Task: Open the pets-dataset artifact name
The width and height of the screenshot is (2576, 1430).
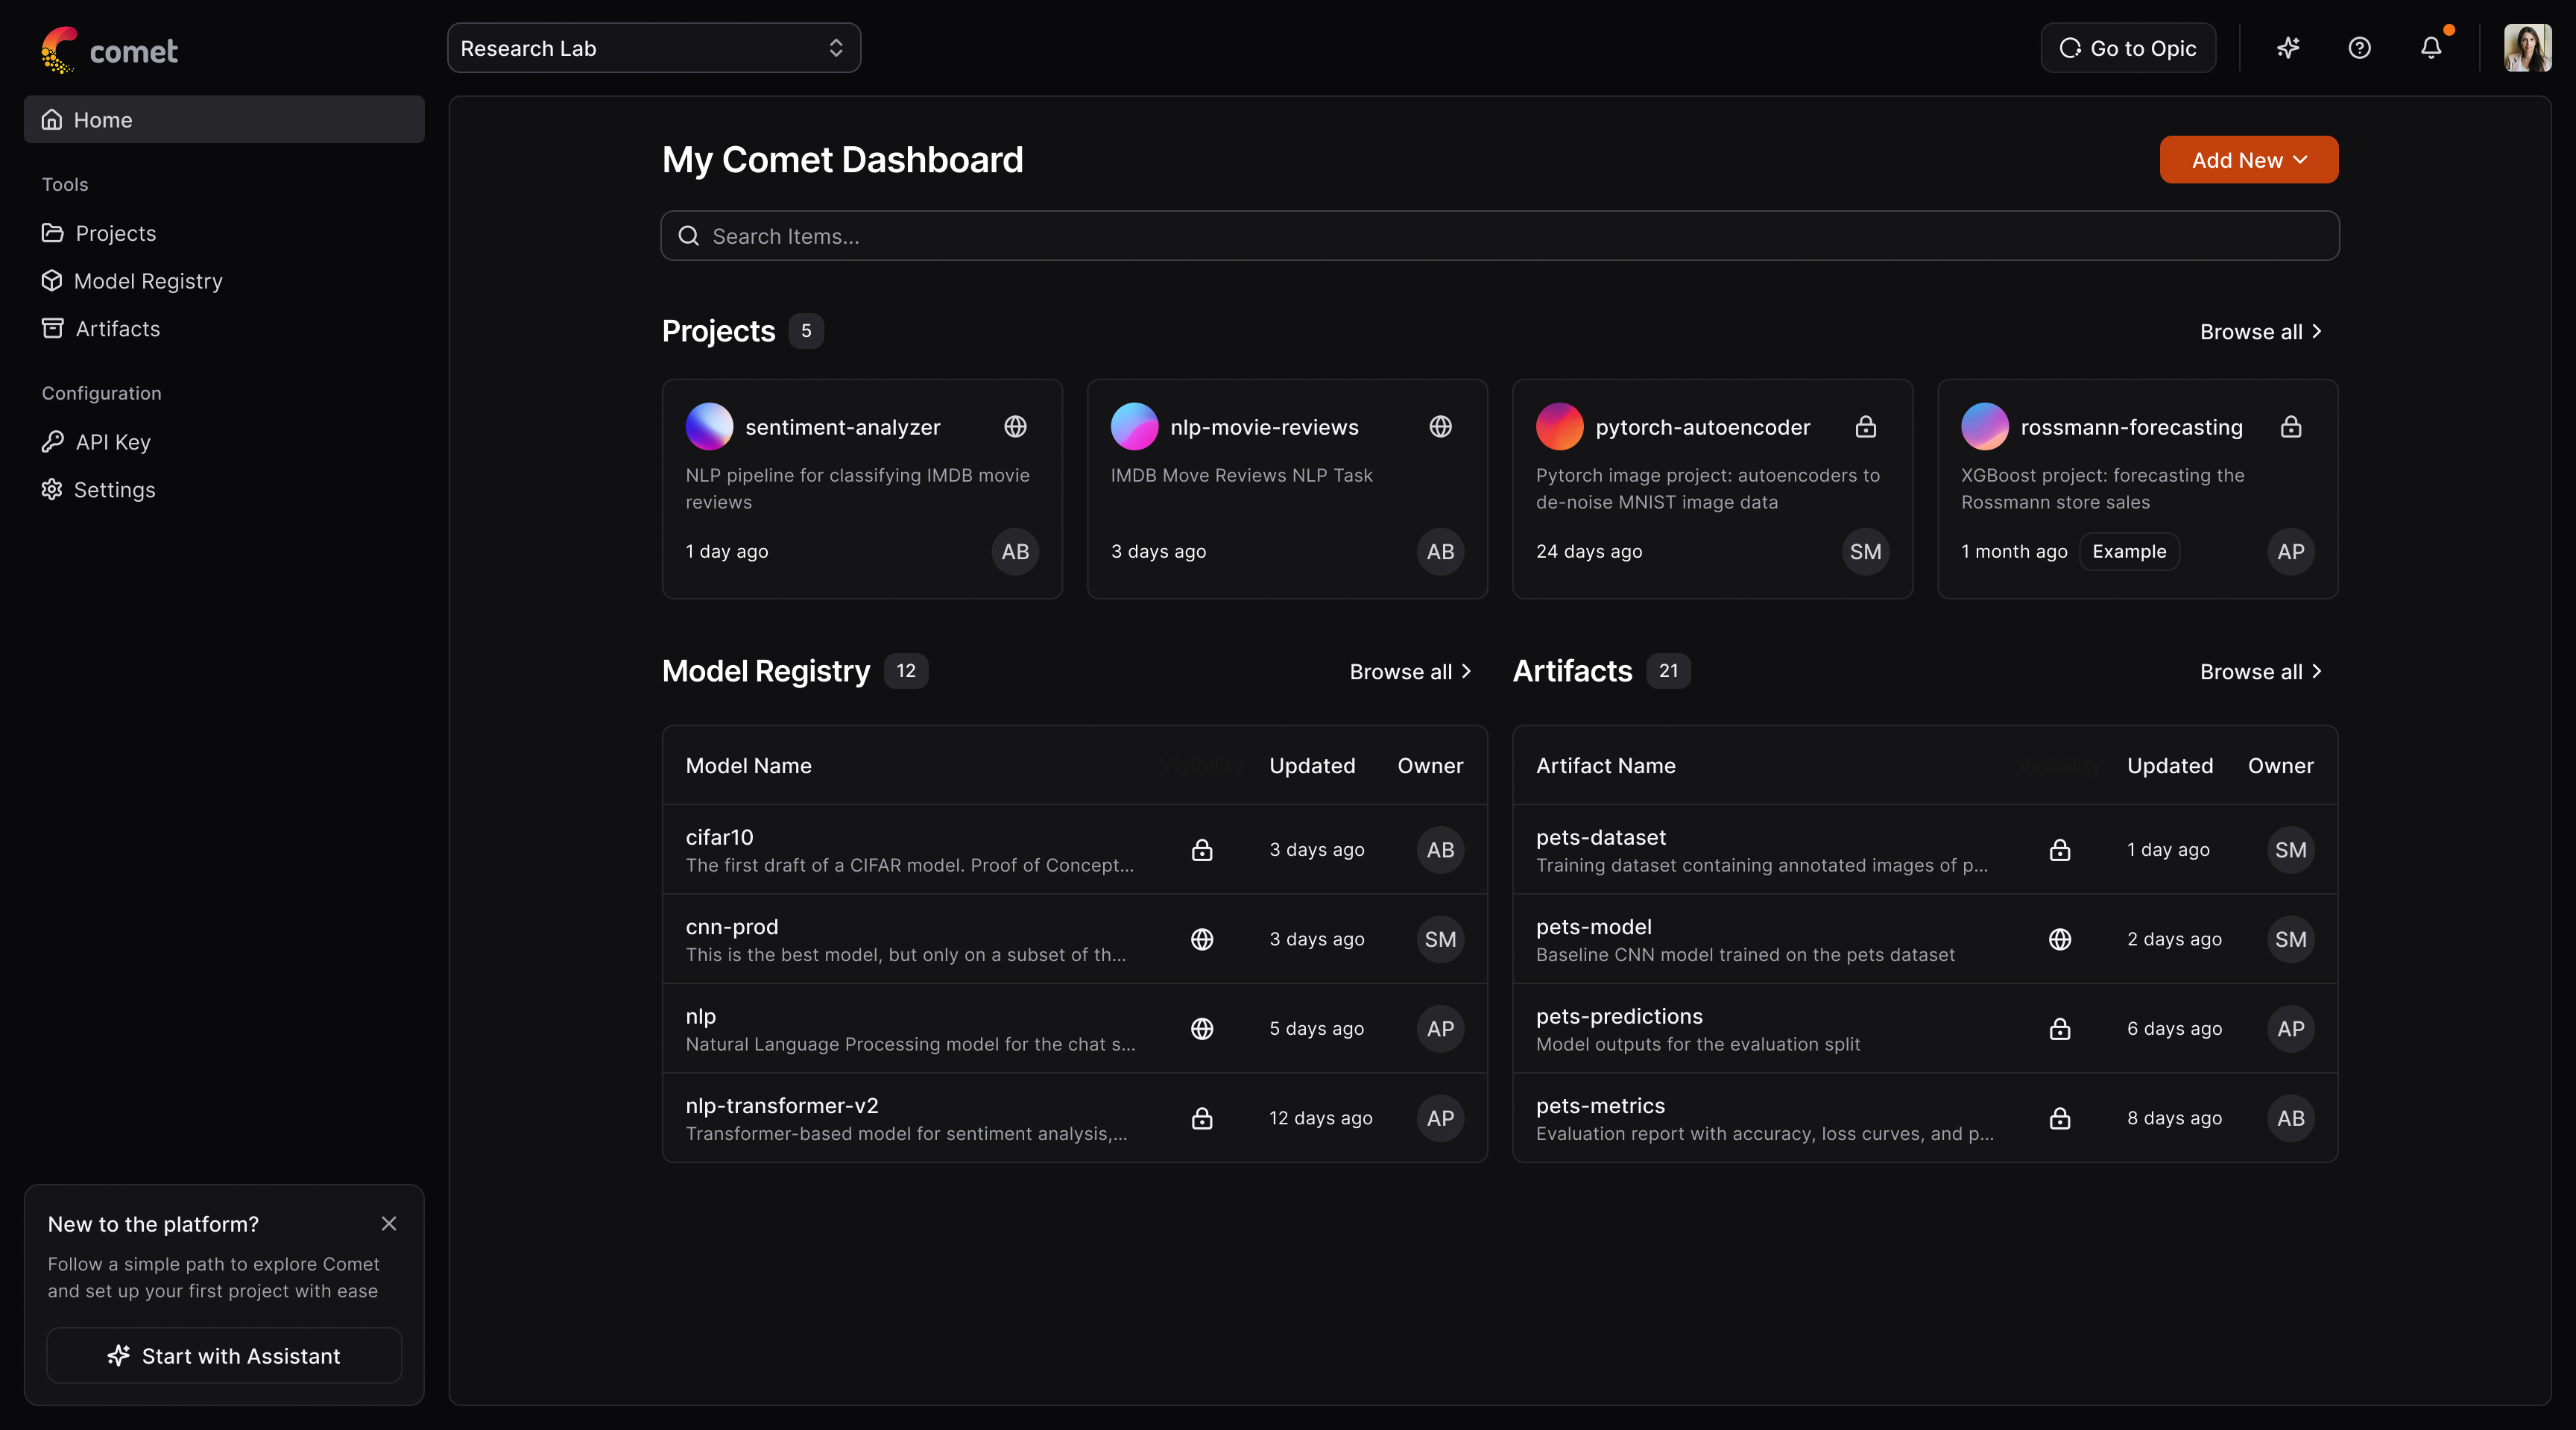Action: click(x=1600, y=837)
